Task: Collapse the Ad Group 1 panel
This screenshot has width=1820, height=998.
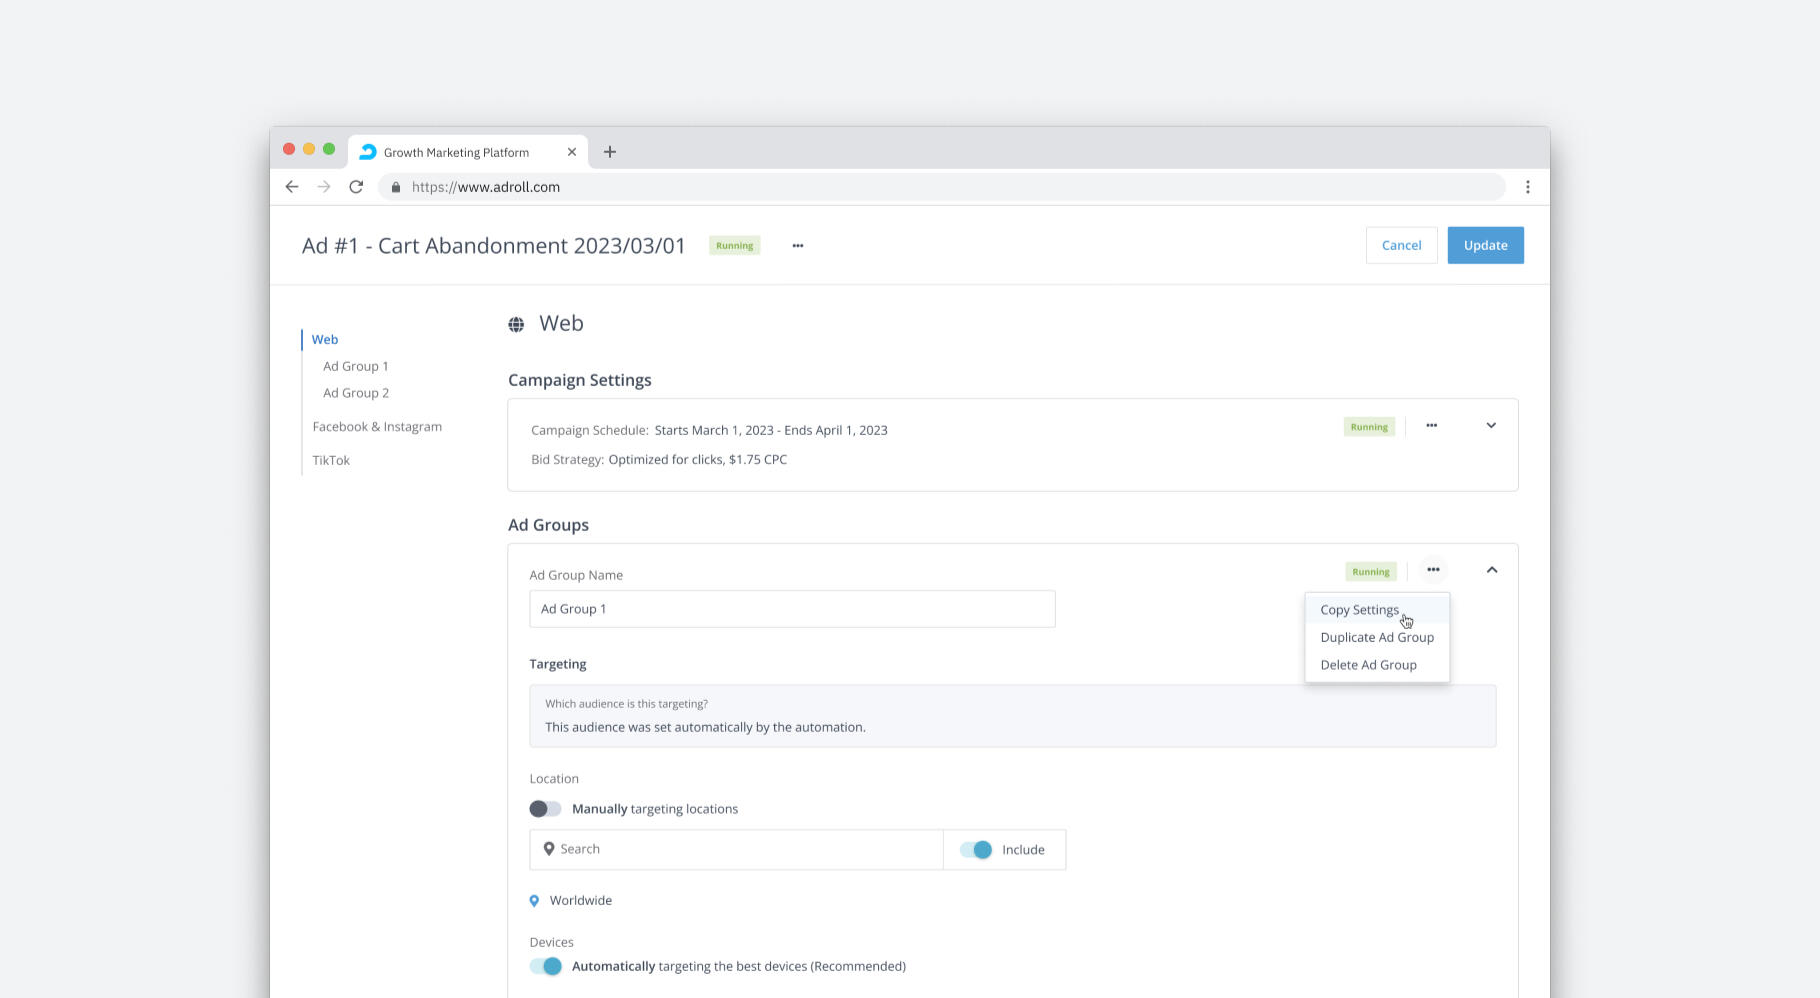Action: tap(1491, 570)
